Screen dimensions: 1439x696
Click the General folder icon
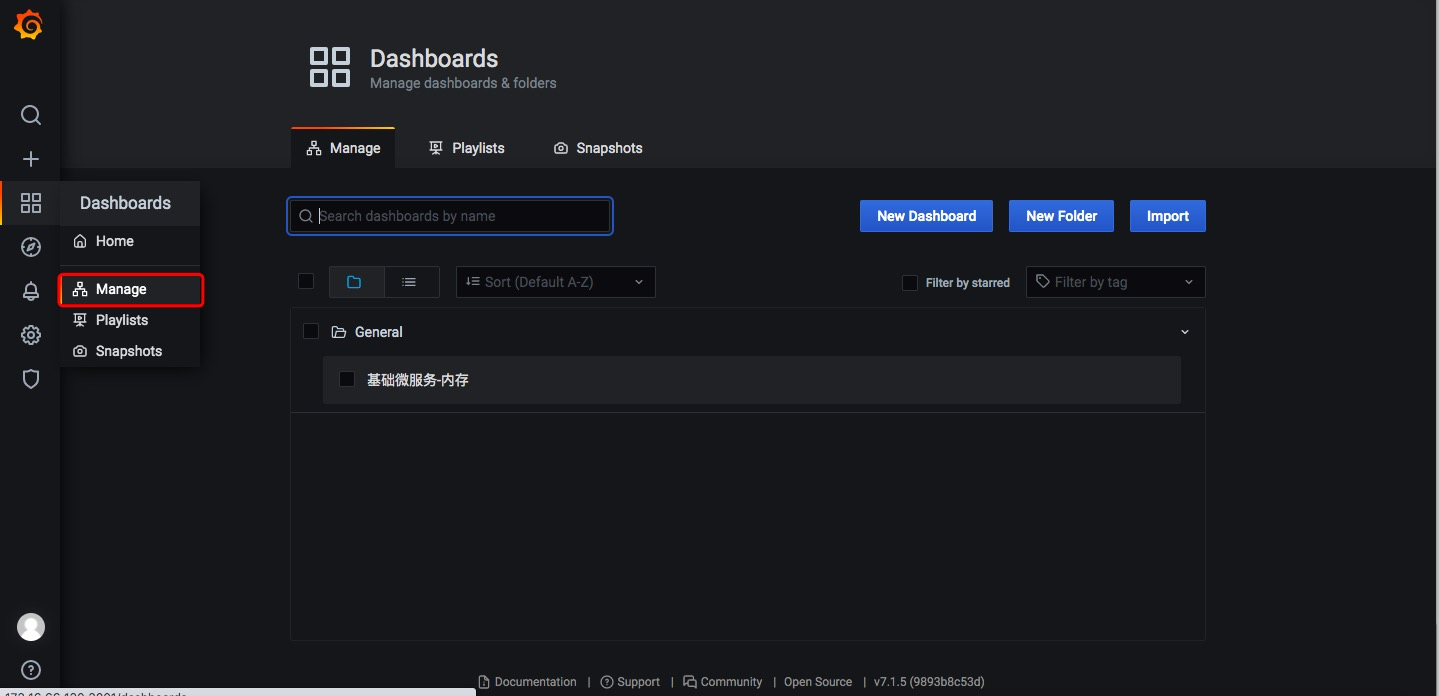[338, 332]
